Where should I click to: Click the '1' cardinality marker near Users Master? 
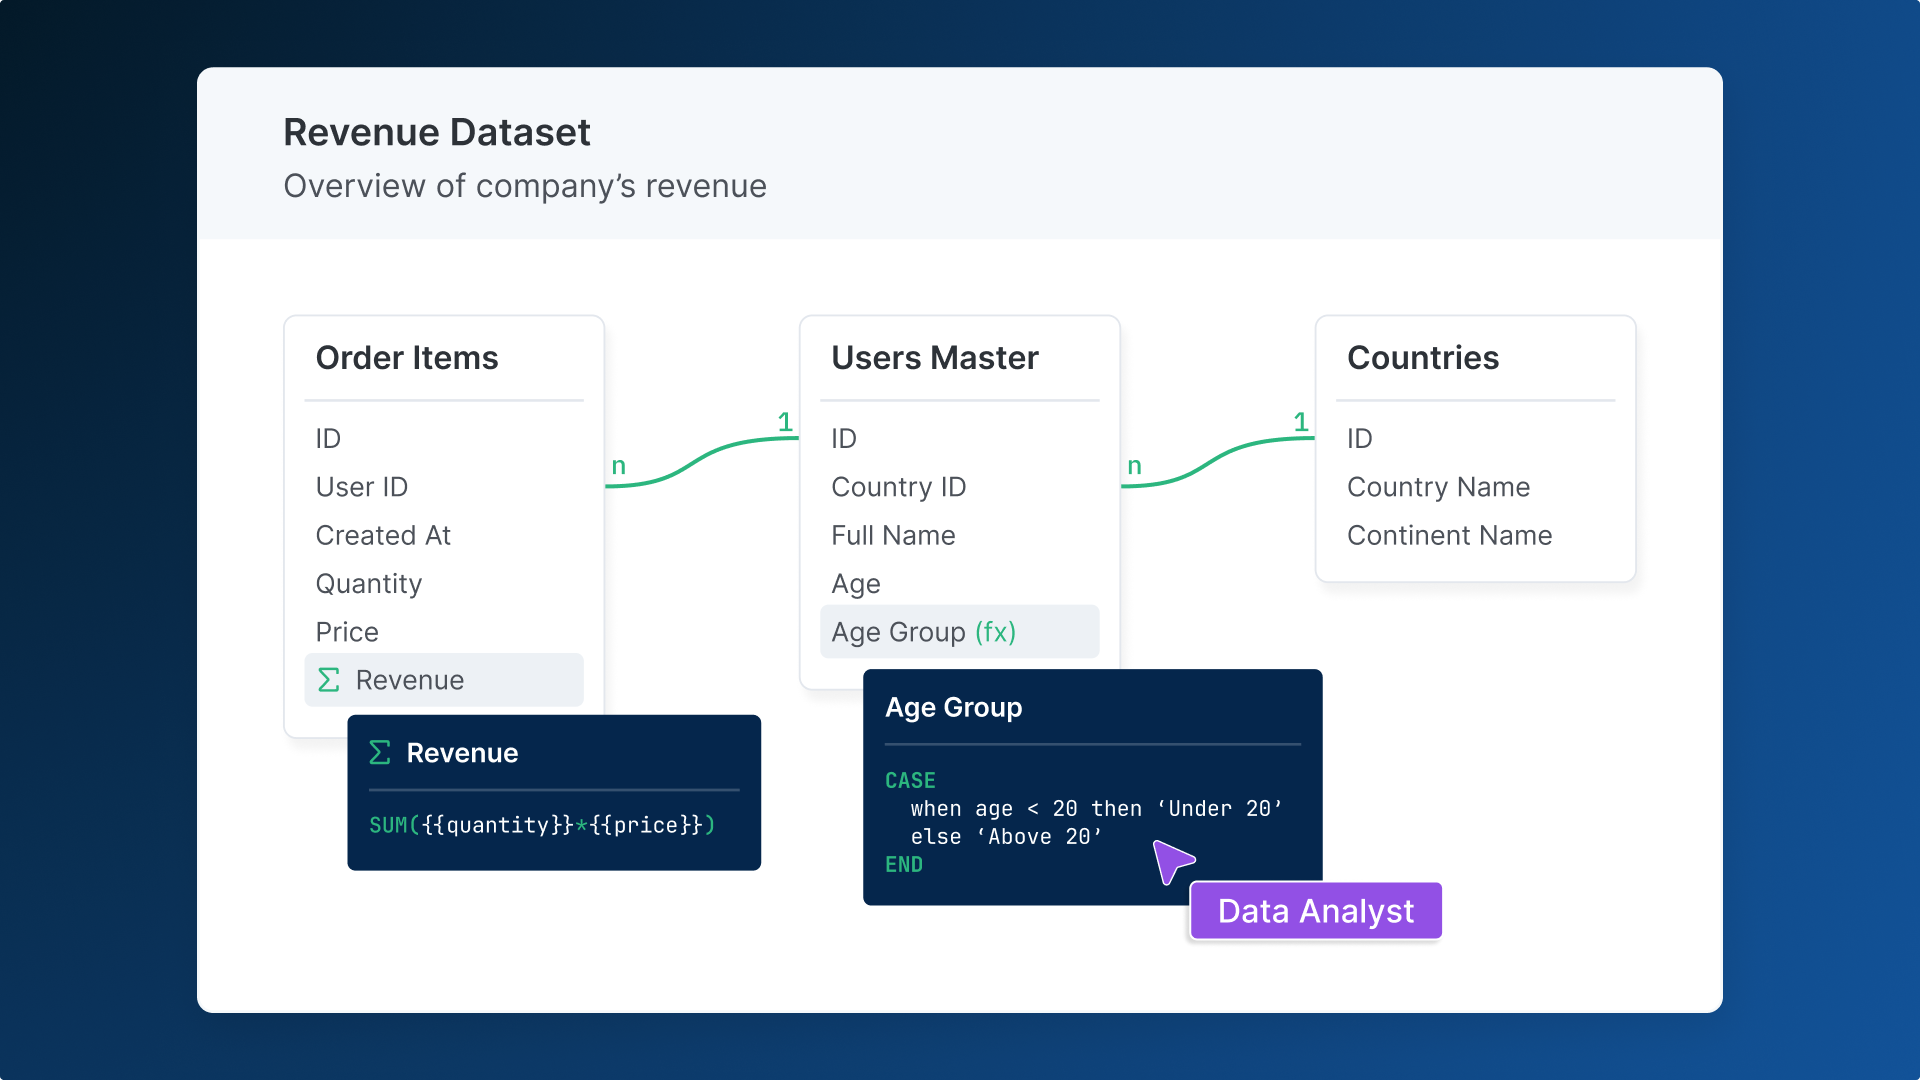coord(786,423)
